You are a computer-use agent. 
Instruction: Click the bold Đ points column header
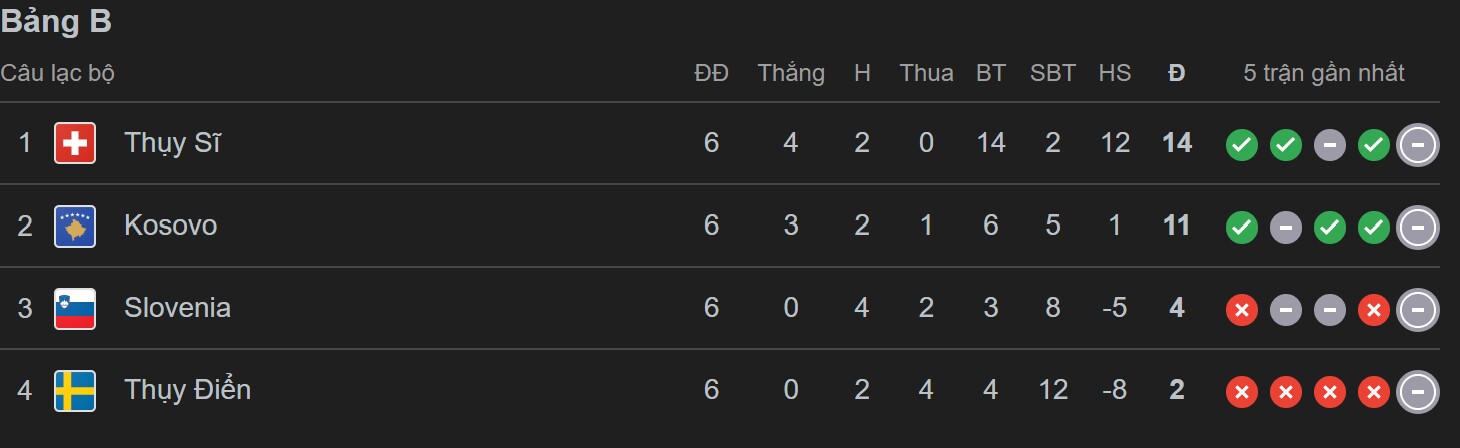[1177, 73]
